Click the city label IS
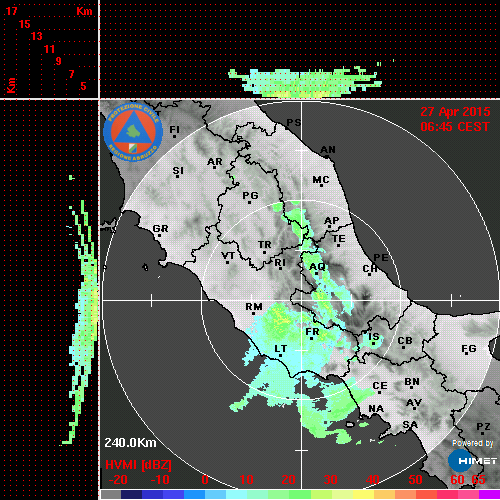This screenshot has width=500, height=500. click(x=374, y=337)
